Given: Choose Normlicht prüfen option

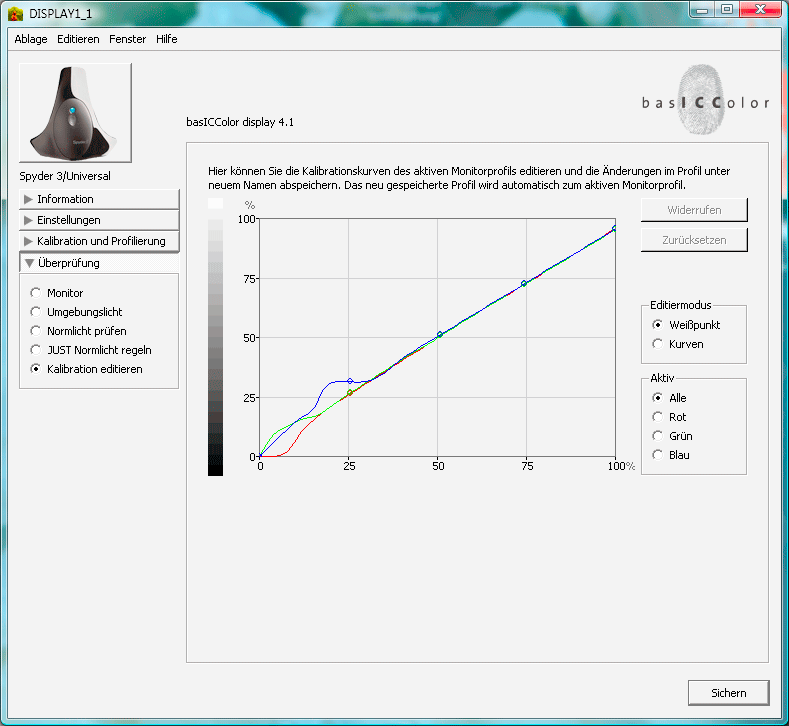Looking at the screenshot, I should click(x=37, y=331).
